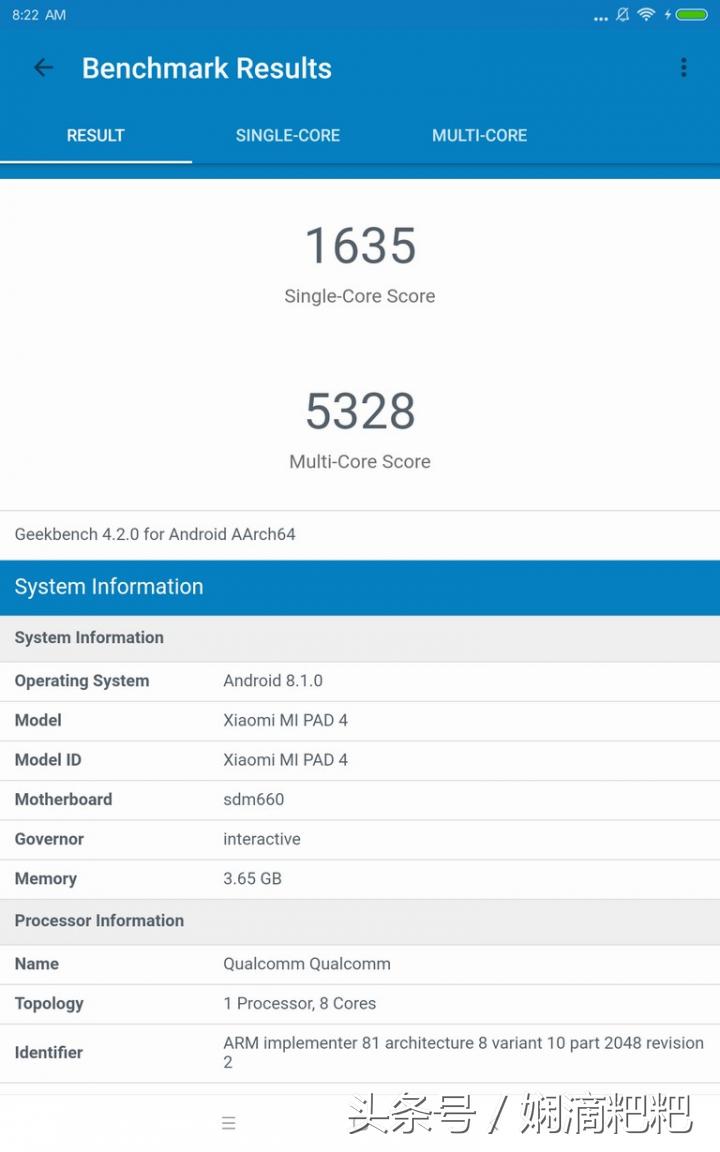Tap the blue System Information header
Screen dimensions: 720x1152
360,587
